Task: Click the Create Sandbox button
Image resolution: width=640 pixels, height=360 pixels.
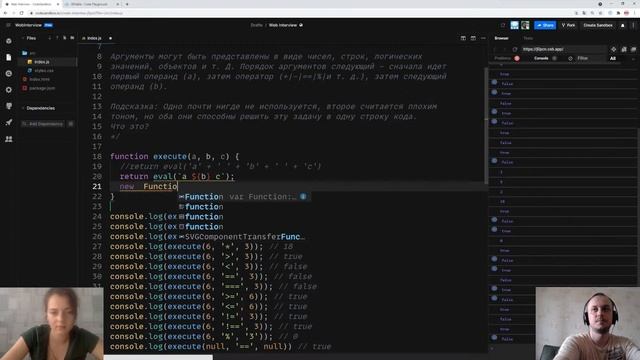Action: 598,25
